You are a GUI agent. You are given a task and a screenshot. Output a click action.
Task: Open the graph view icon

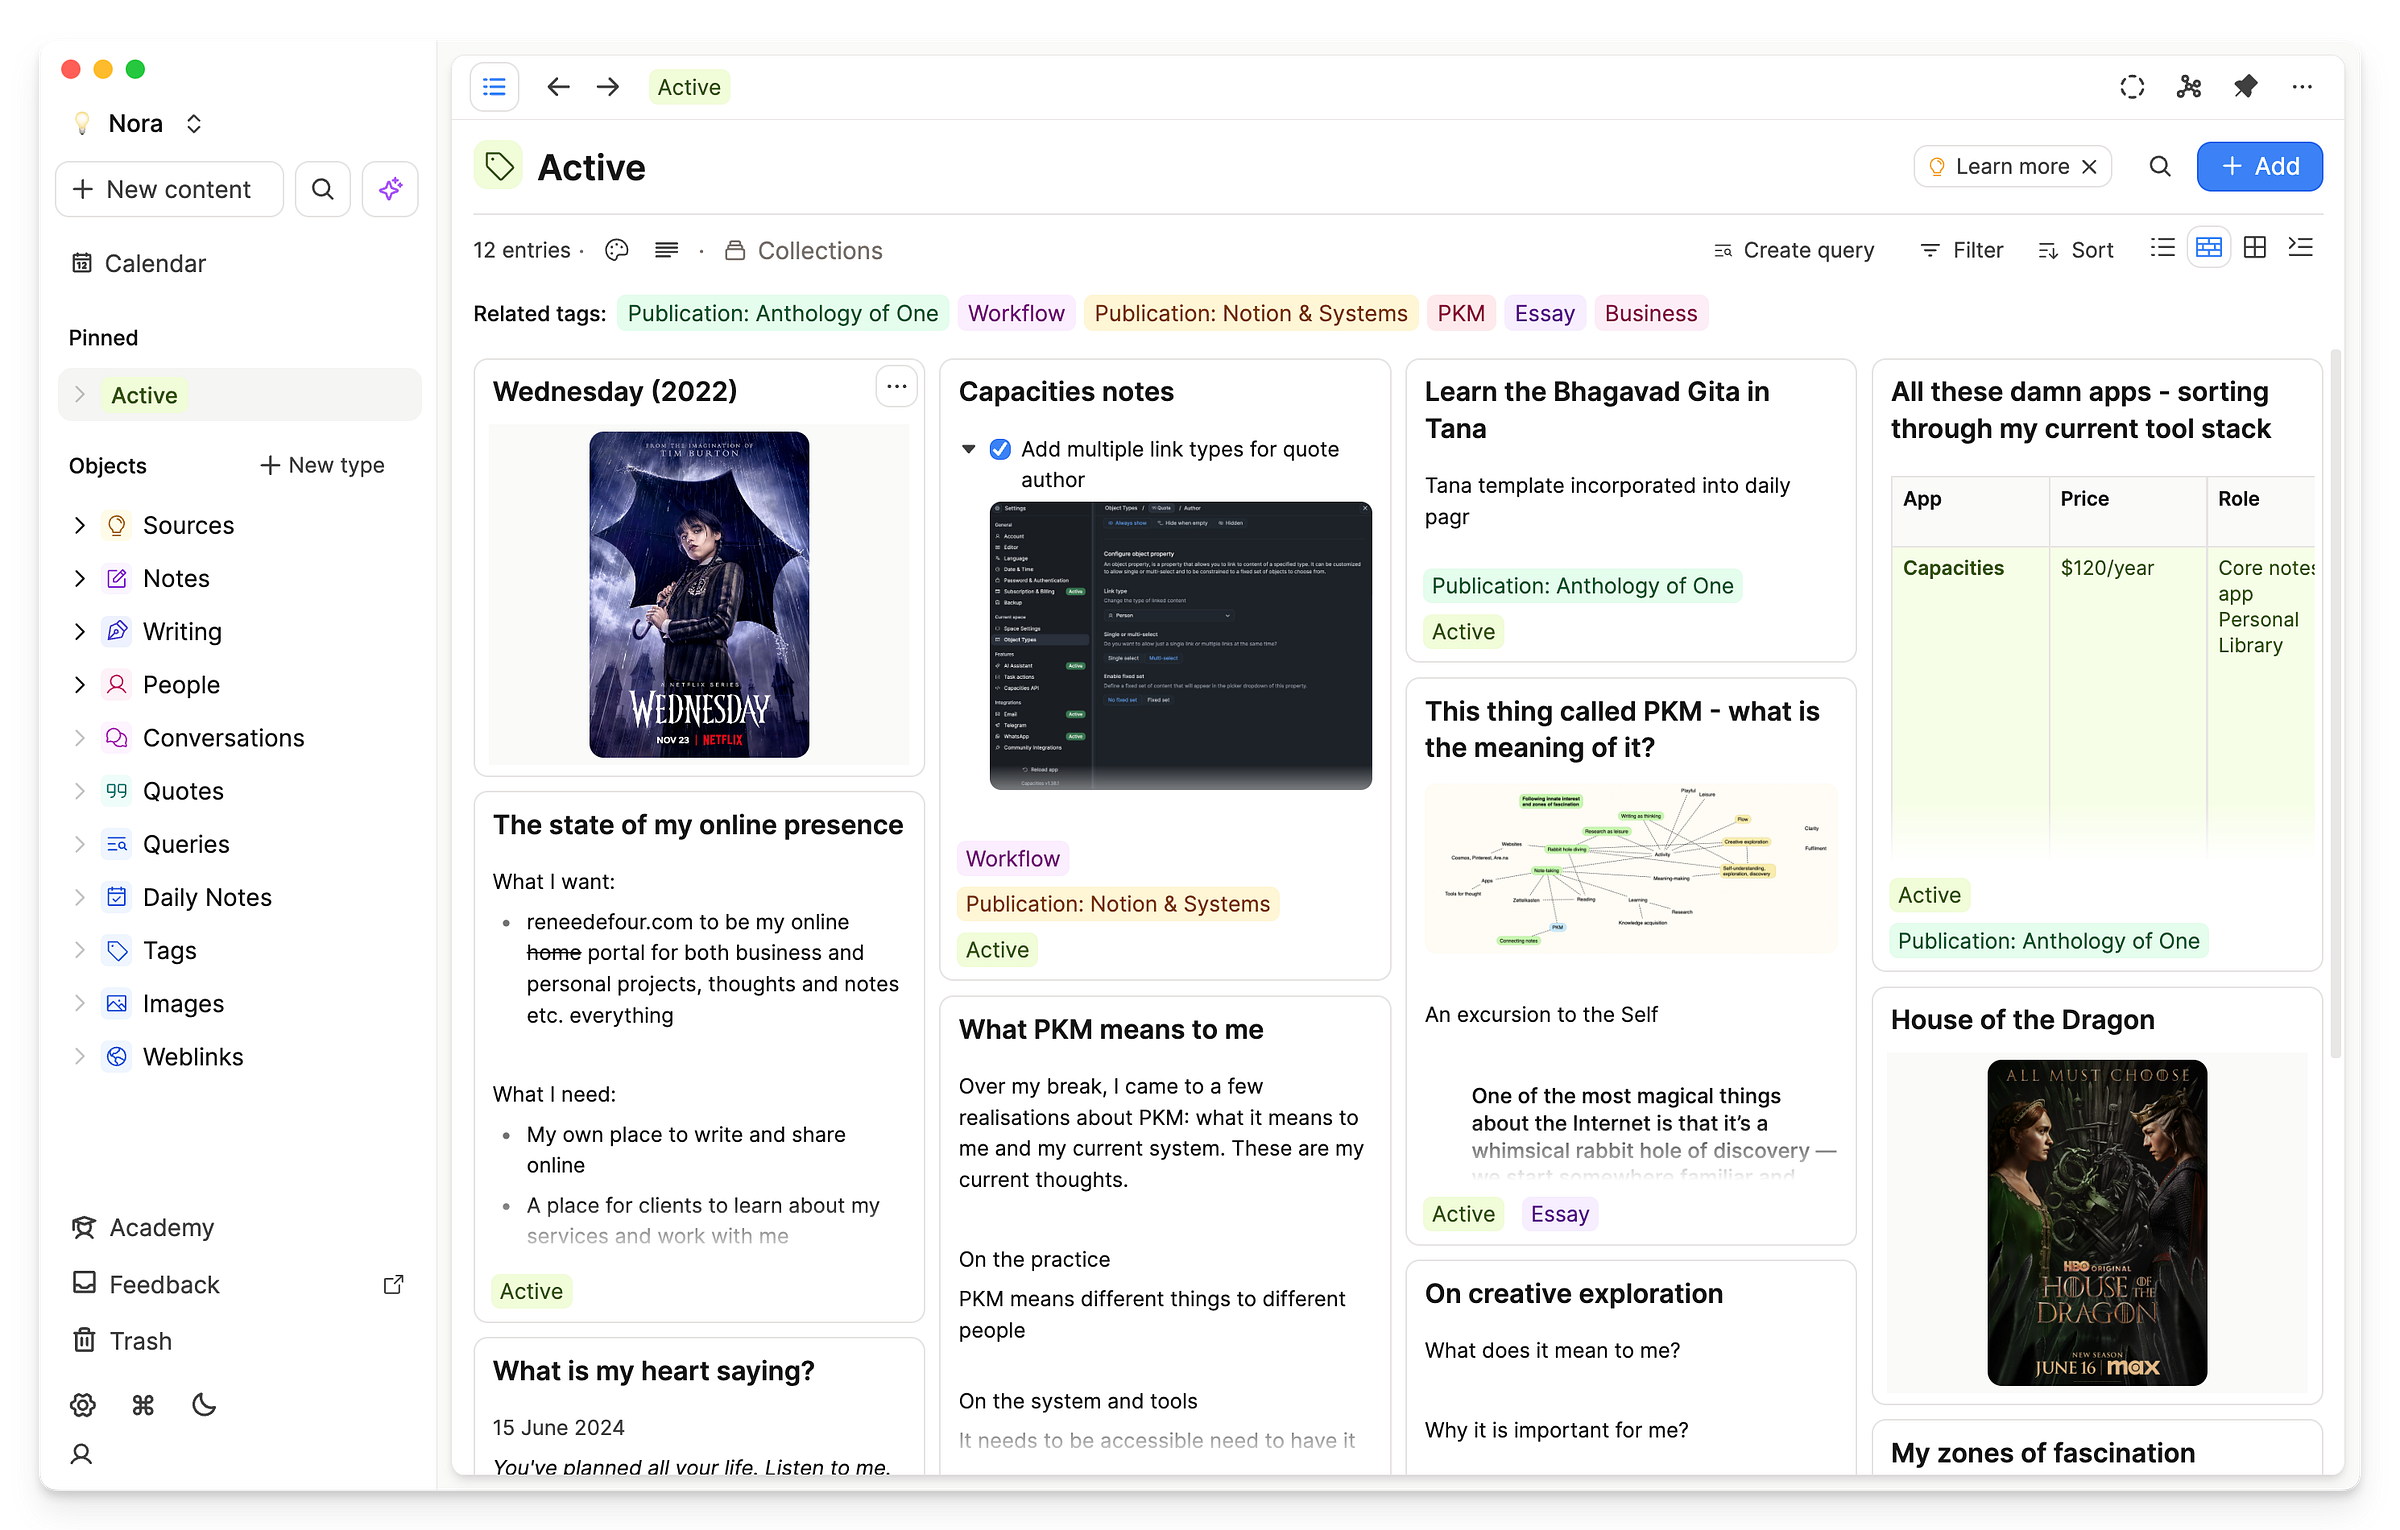pos(2189,87)
